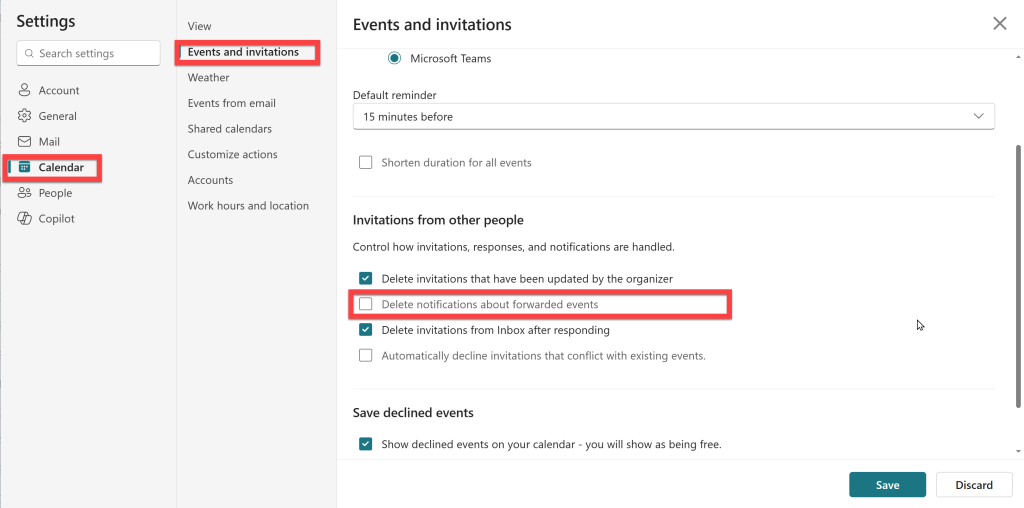Enable automatically decline conflicting invitations
Screen dimensions: 1024x508
click(x=366, y=356)
